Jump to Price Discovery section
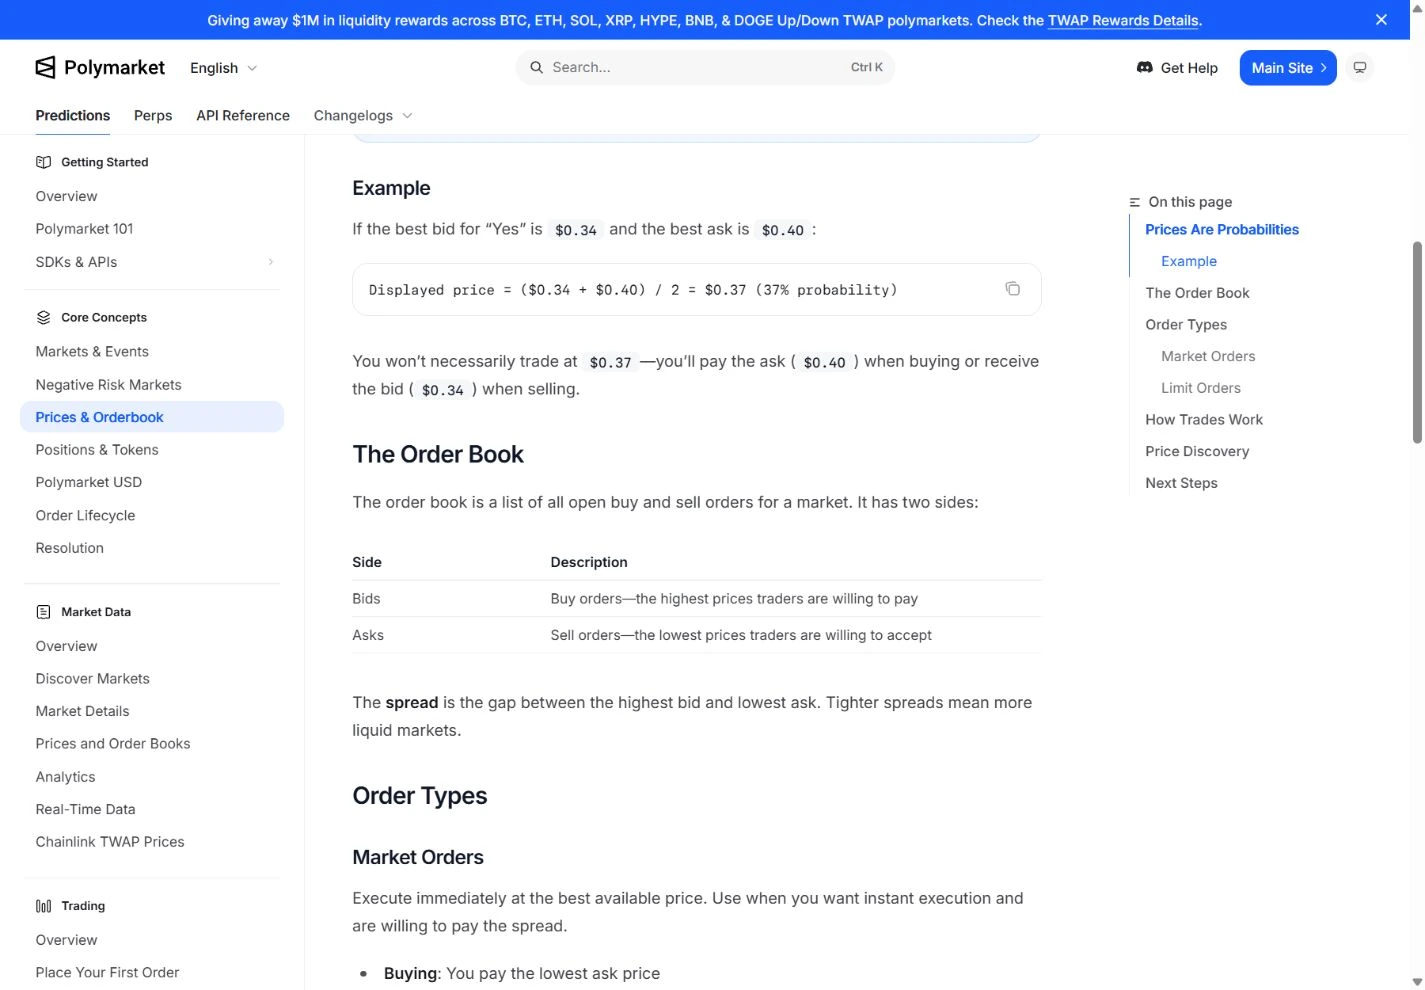Screen dimensions: 1425x990 (x=1197, y=452)
